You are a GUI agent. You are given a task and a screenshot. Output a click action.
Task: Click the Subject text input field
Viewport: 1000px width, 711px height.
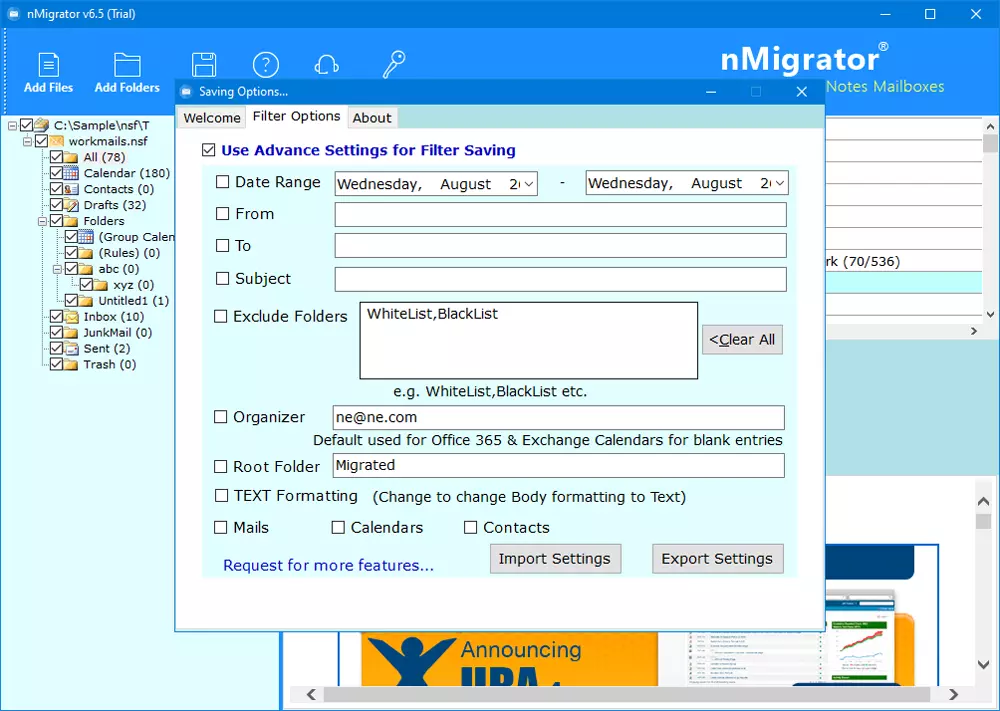(561, 279)
